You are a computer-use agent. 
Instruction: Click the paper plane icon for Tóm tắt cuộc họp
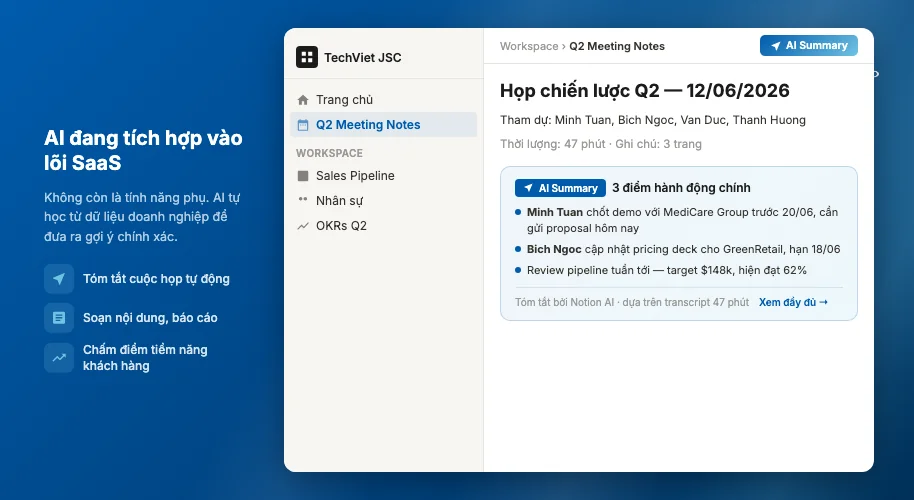tap(59, 279)
